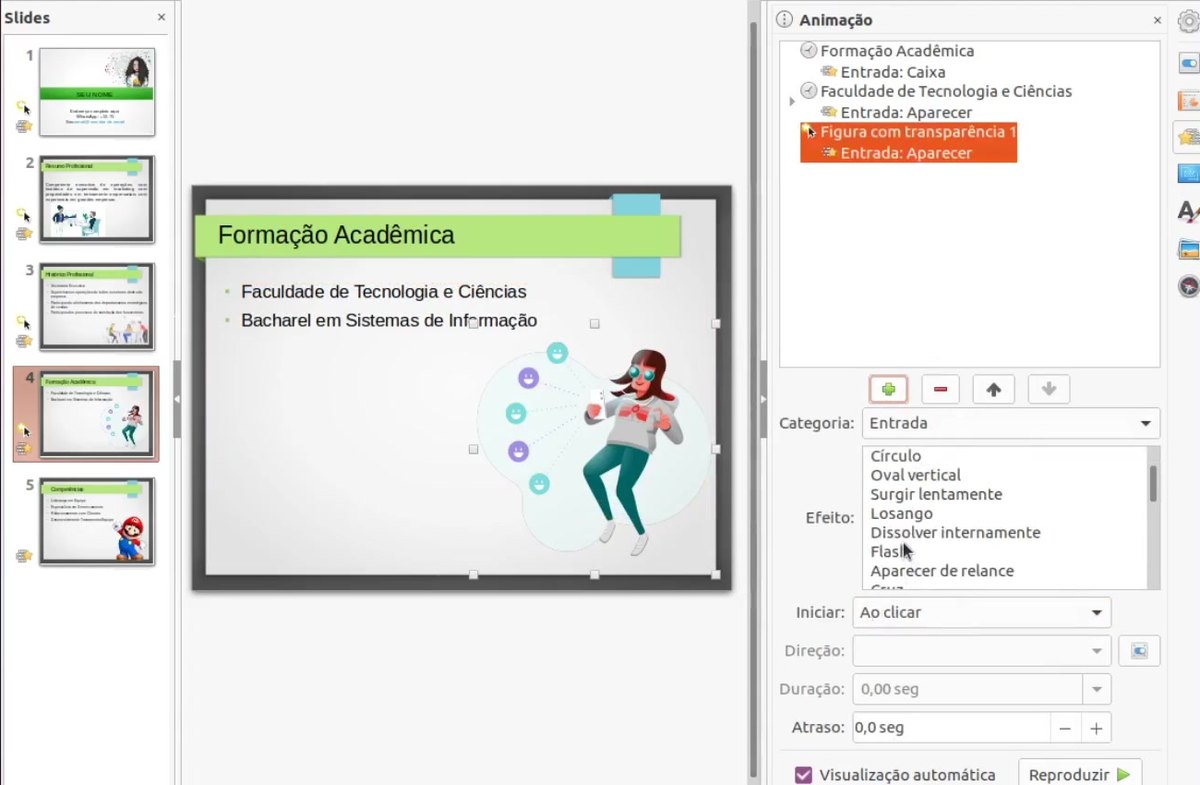Click the Slides panel collapse handle
Image resolution: width=1200 pixels, height=785 pixels.
(x=178, y=399)
